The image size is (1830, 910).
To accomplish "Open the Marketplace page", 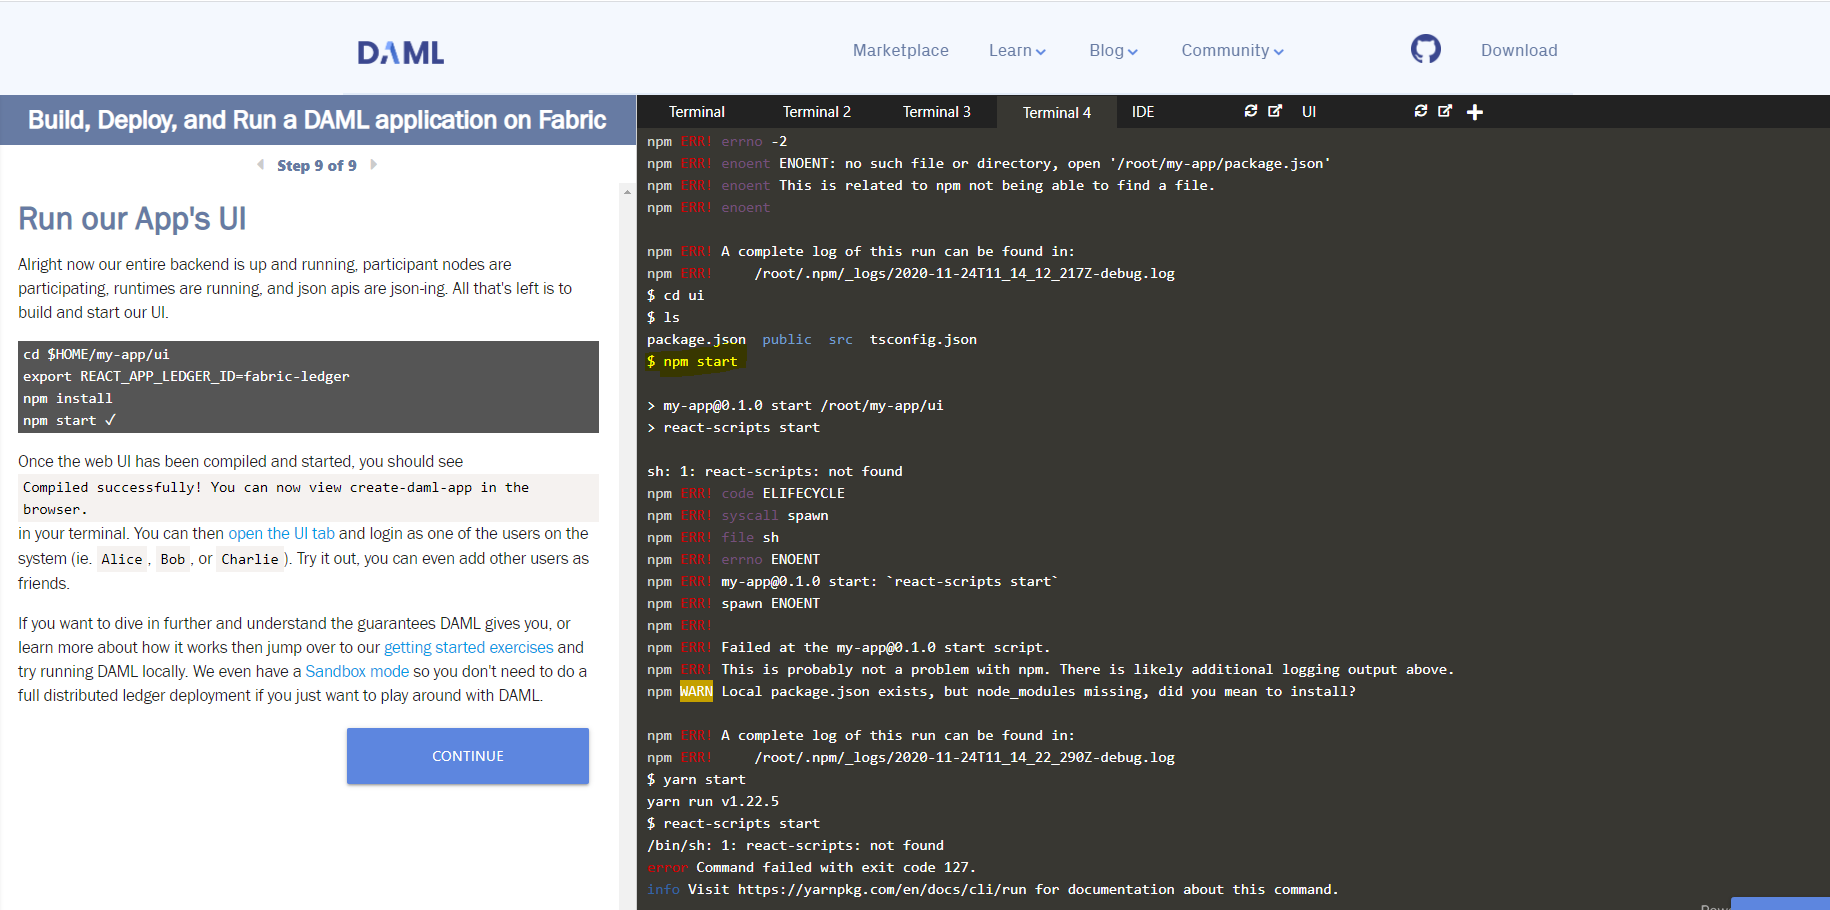I will coord(900,51).
